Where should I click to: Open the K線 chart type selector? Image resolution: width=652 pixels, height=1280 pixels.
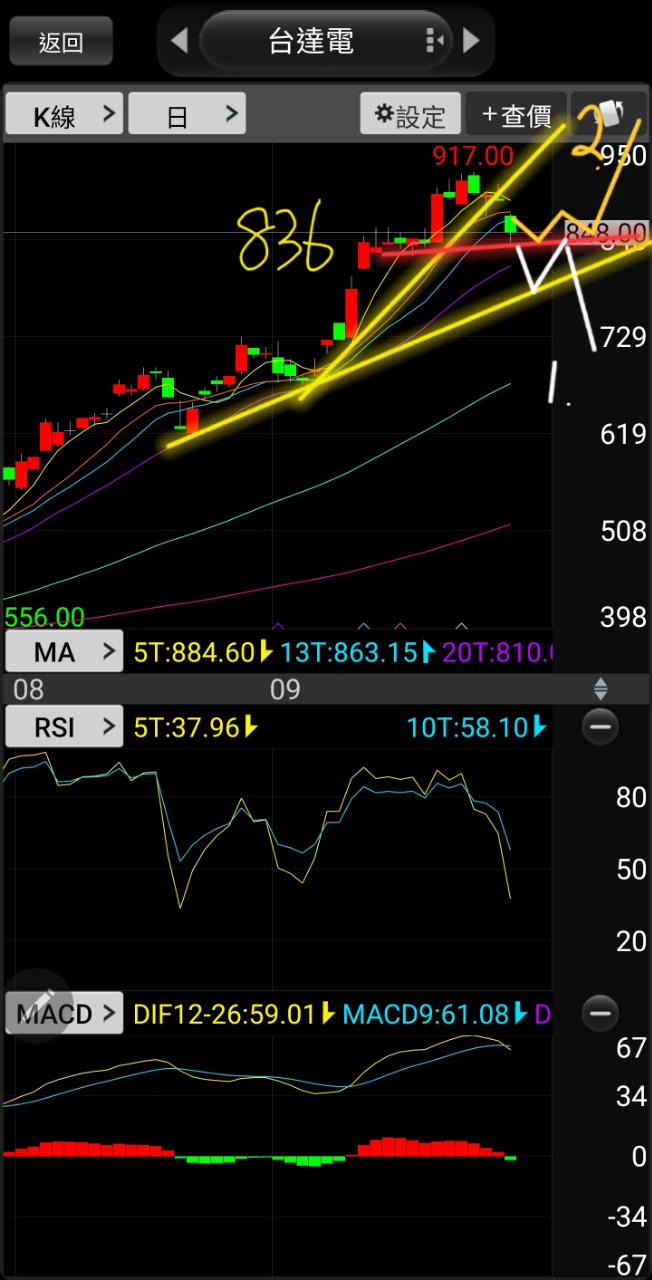pyautogui.click(x=64, y=115)
